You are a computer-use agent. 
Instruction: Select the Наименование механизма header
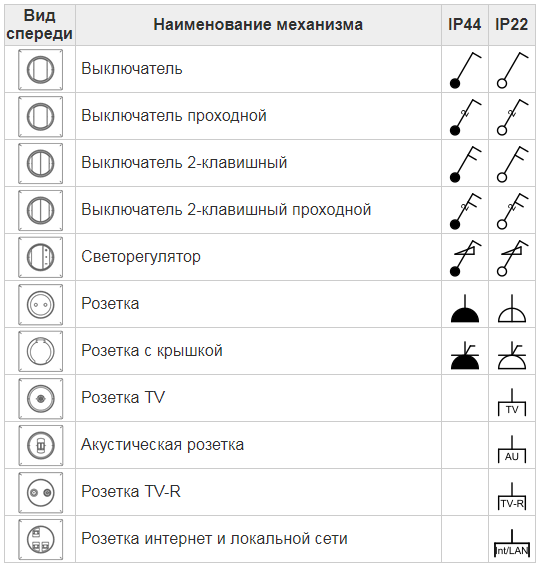click(x=258, y=25)
